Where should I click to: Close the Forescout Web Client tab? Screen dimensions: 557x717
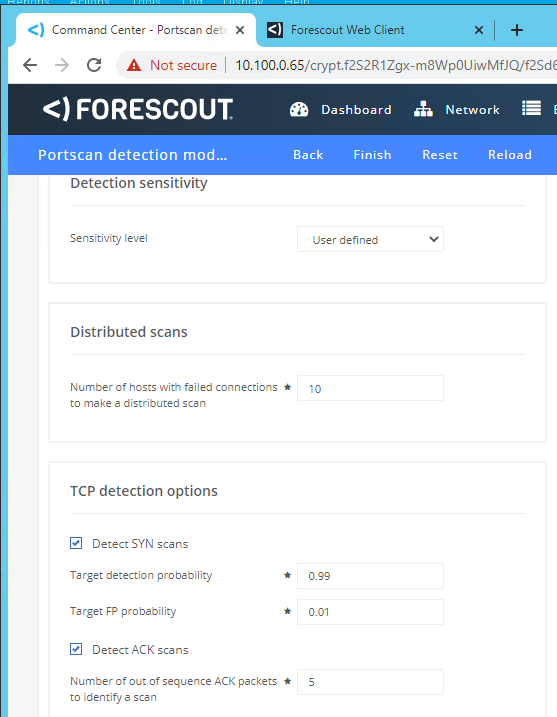[479, 30]
